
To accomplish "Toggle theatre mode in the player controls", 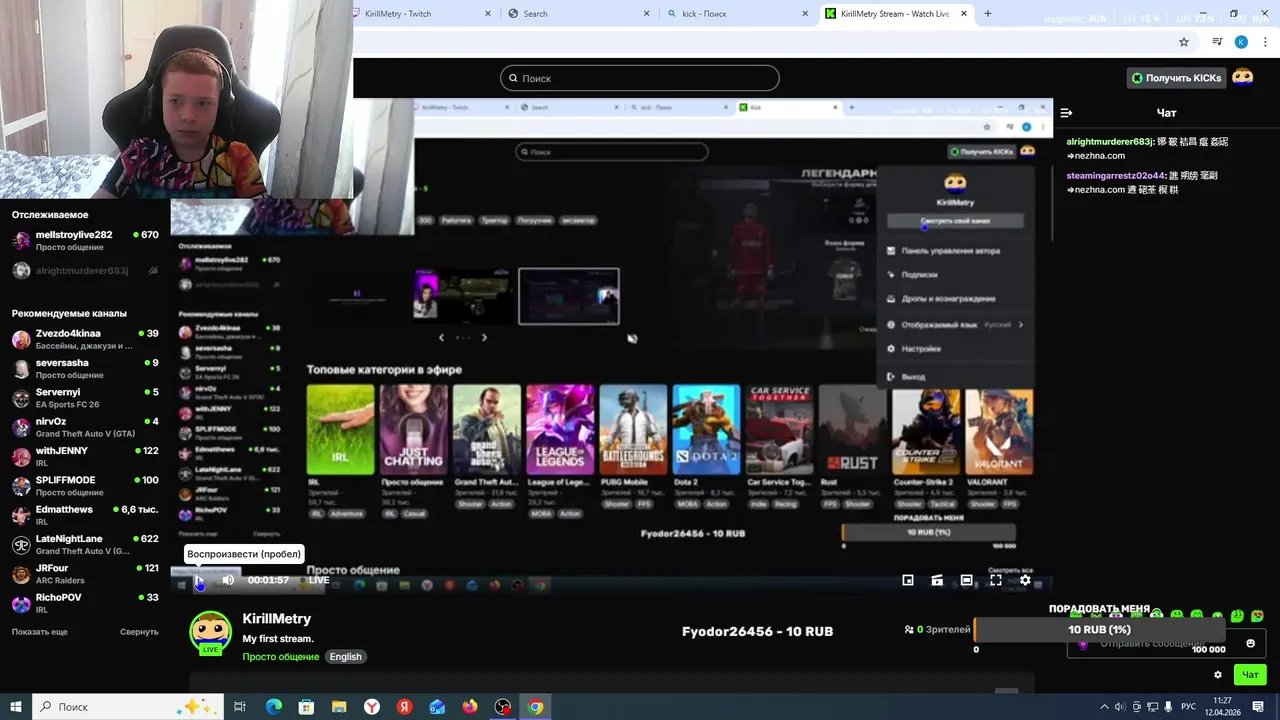I will [x=966, y=580].
